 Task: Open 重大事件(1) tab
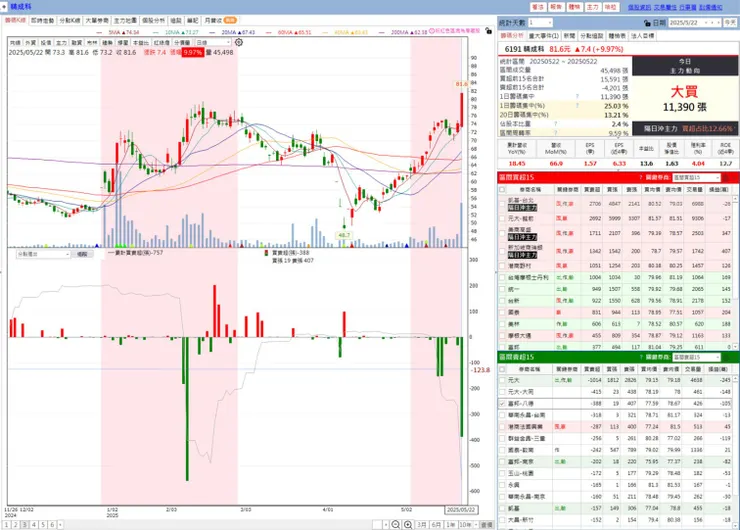tap(544, 36)
